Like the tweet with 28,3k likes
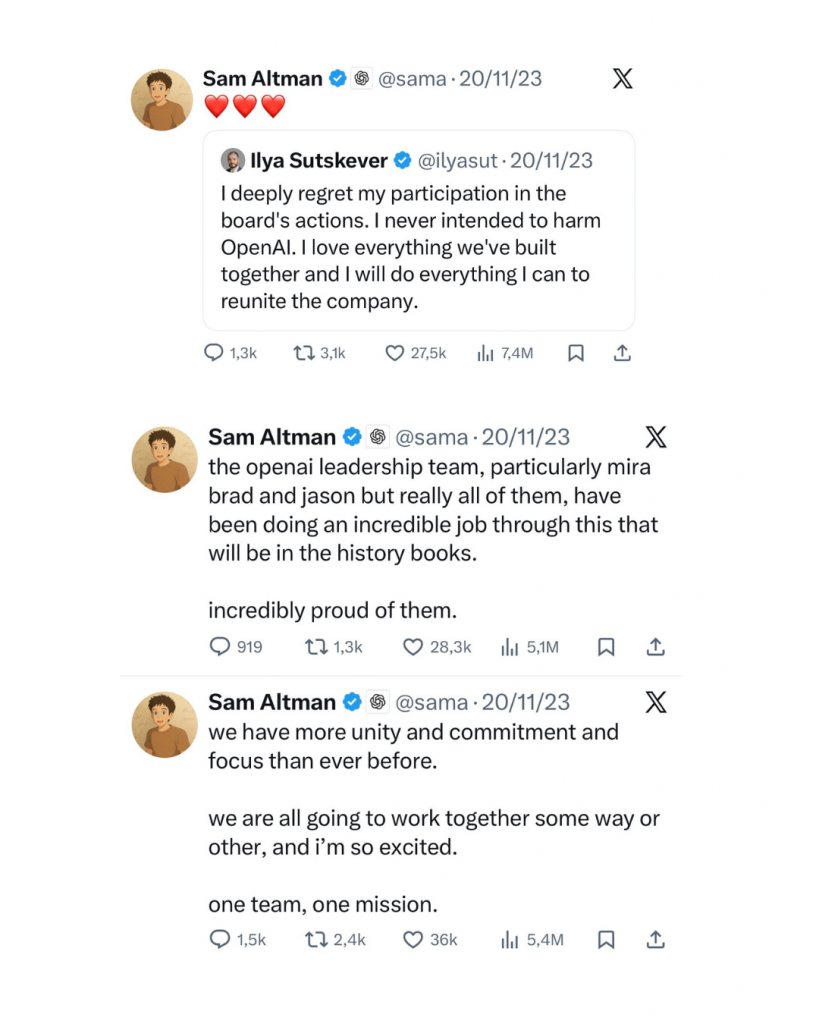The width and height of the screenshot is (819, 1024). point(413,647)
